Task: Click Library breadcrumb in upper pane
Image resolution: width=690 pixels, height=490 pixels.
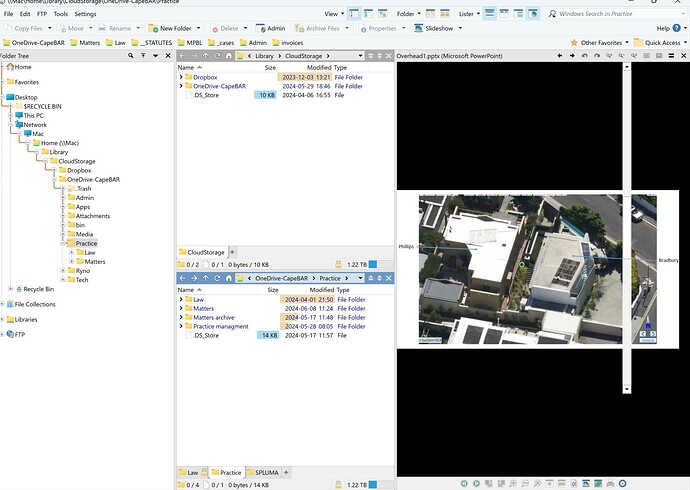Action: (264, 56)
